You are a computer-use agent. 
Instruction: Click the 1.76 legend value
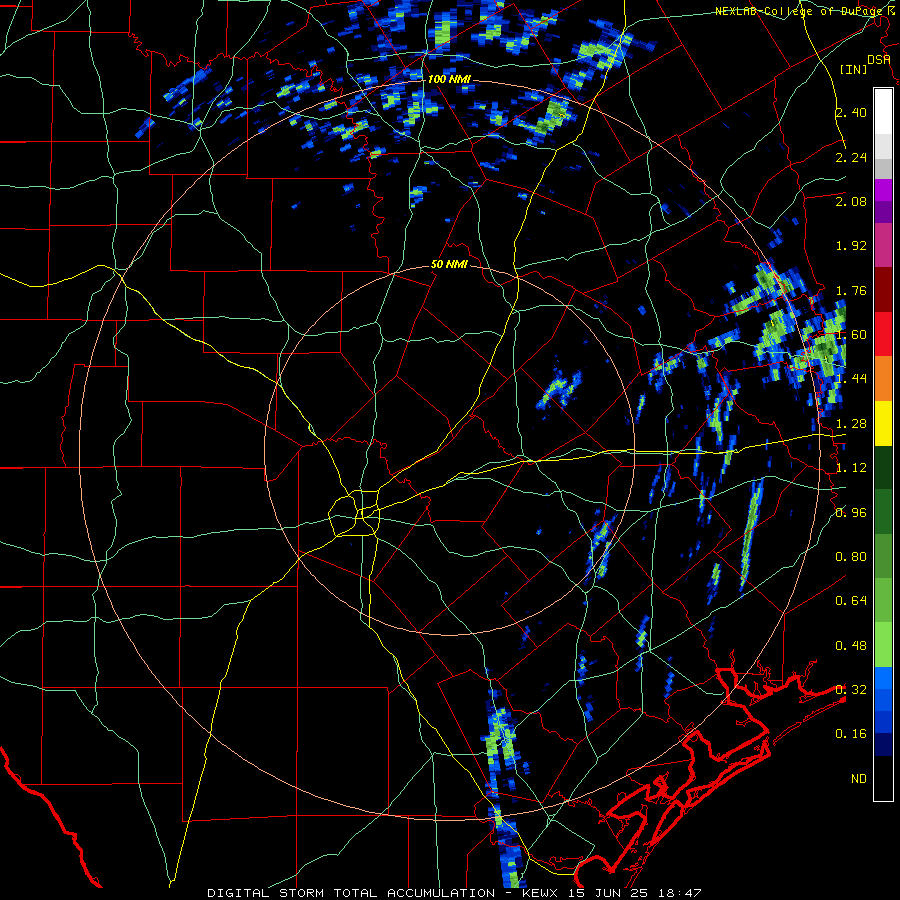(851, 290)
